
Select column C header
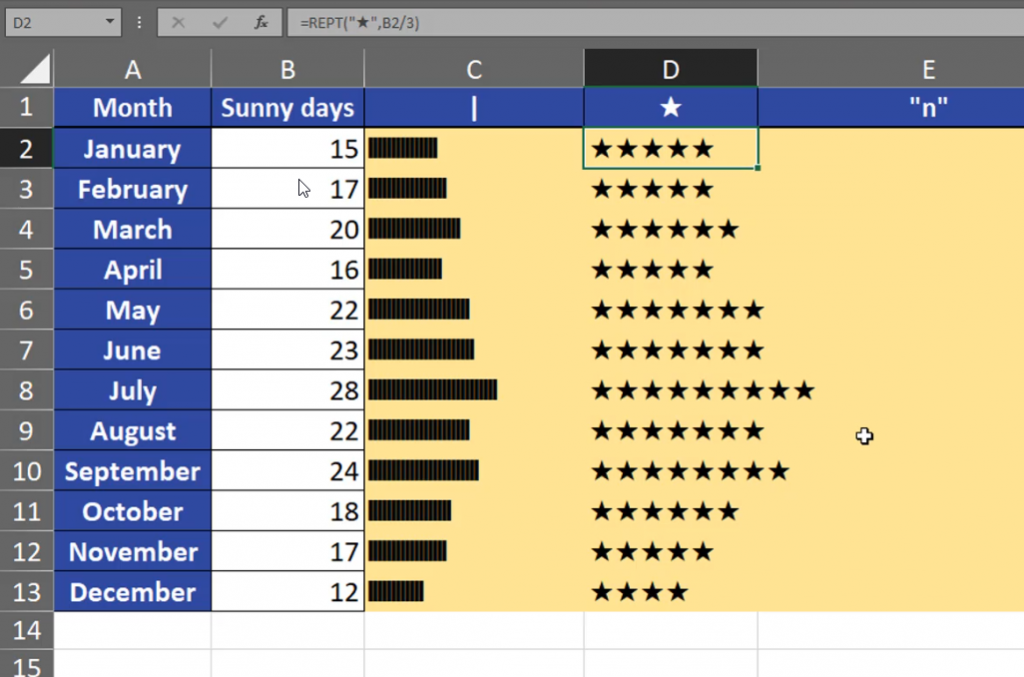pyautogui.click(x=474, y=69)
